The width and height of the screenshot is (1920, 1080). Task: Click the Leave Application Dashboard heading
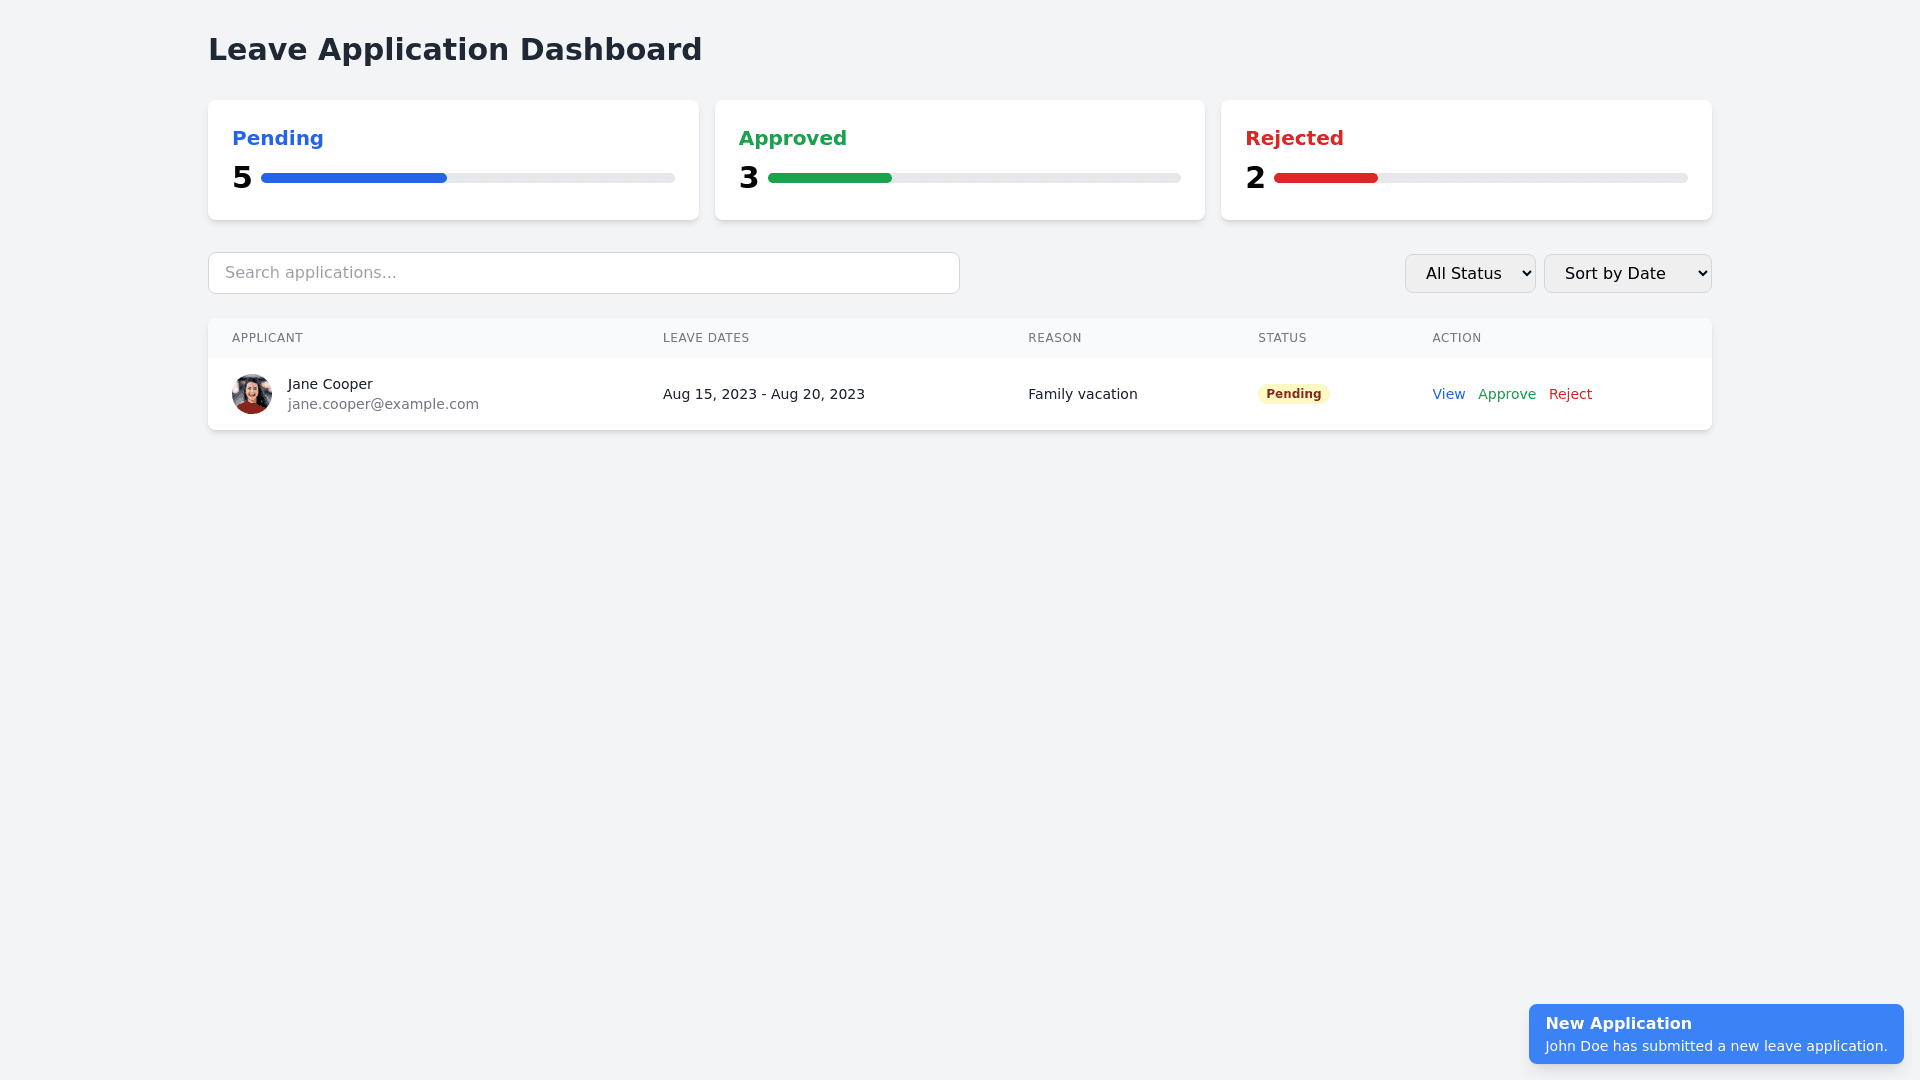pyautogui.click(x=455, y=49)
